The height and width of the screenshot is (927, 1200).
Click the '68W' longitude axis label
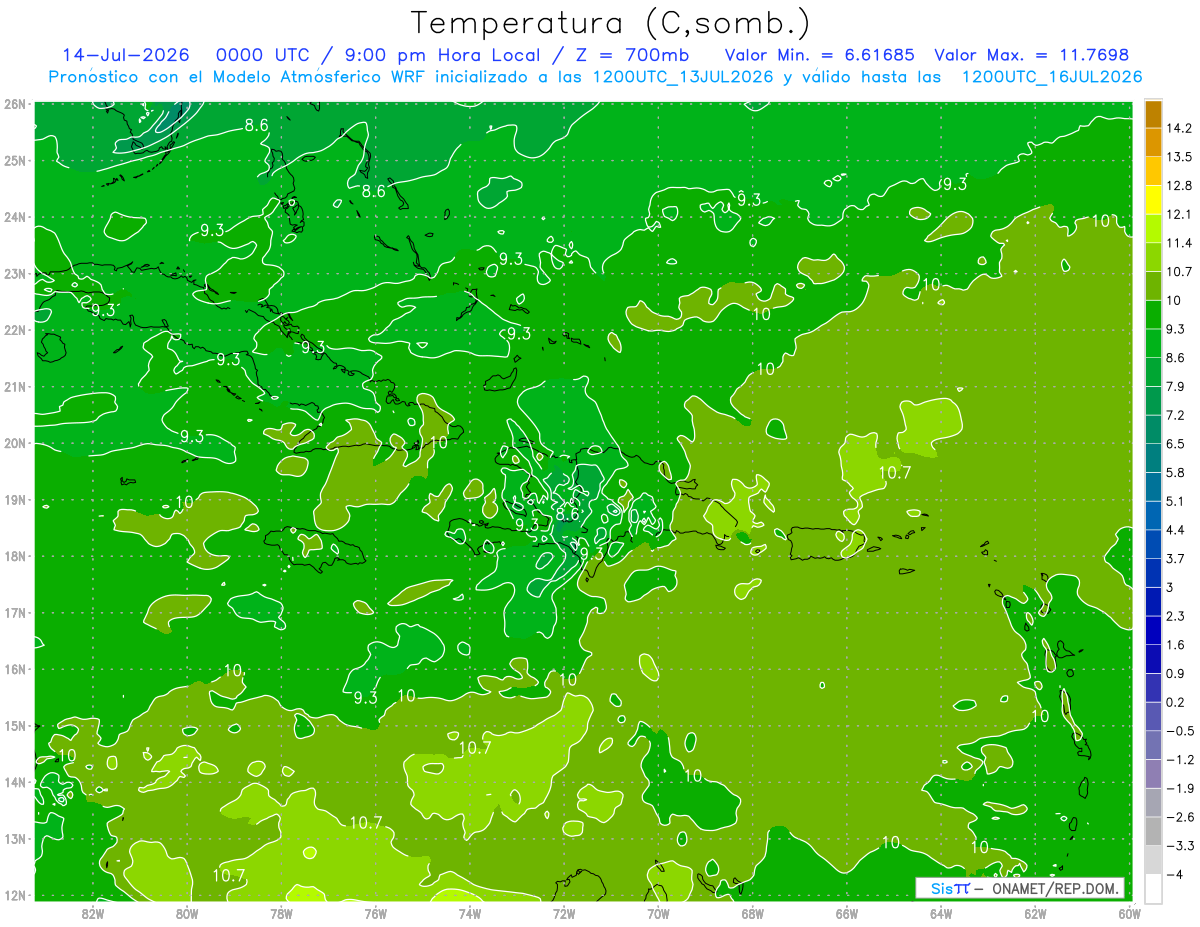(753, 913)
